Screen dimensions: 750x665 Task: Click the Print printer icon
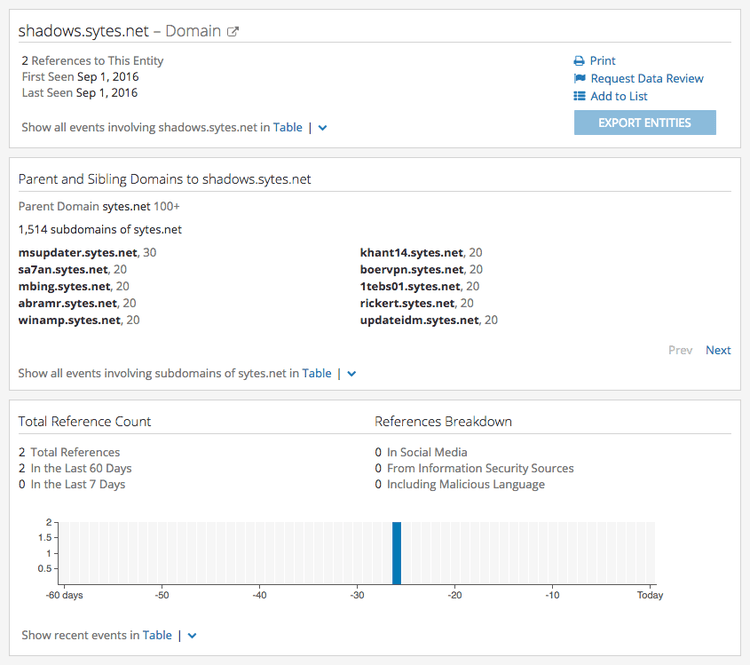579,61
